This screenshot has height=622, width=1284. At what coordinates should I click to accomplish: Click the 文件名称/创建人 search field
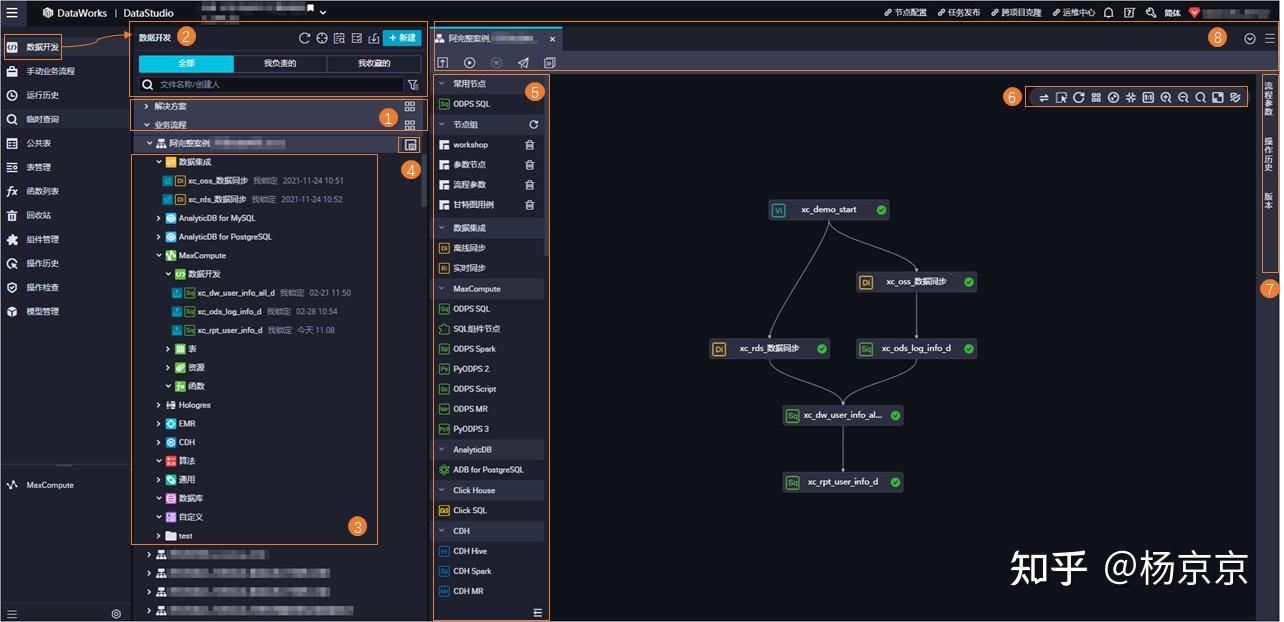point(271,85)
